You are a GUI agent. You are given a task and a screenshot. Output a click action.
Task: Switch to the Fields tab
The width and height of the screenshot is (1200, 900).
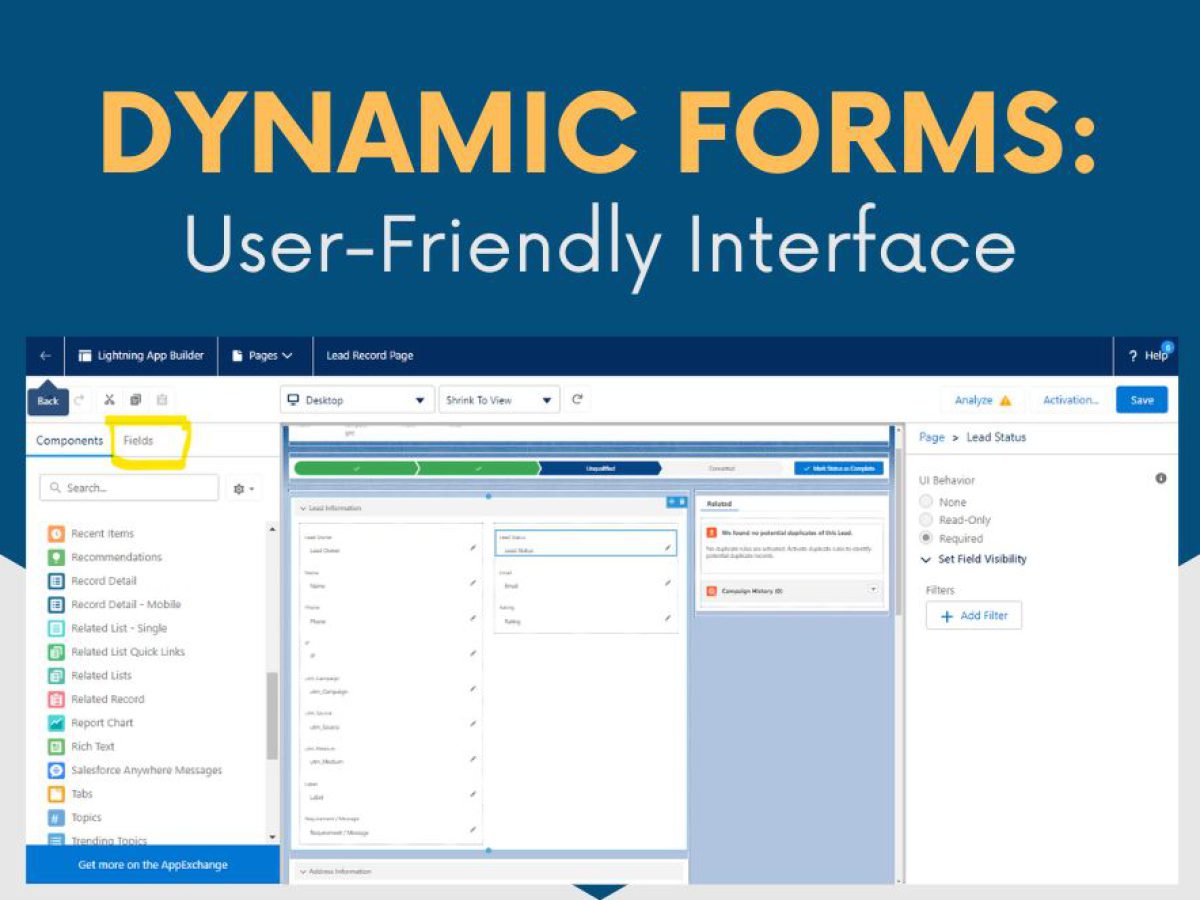click(x=138, y=441)
